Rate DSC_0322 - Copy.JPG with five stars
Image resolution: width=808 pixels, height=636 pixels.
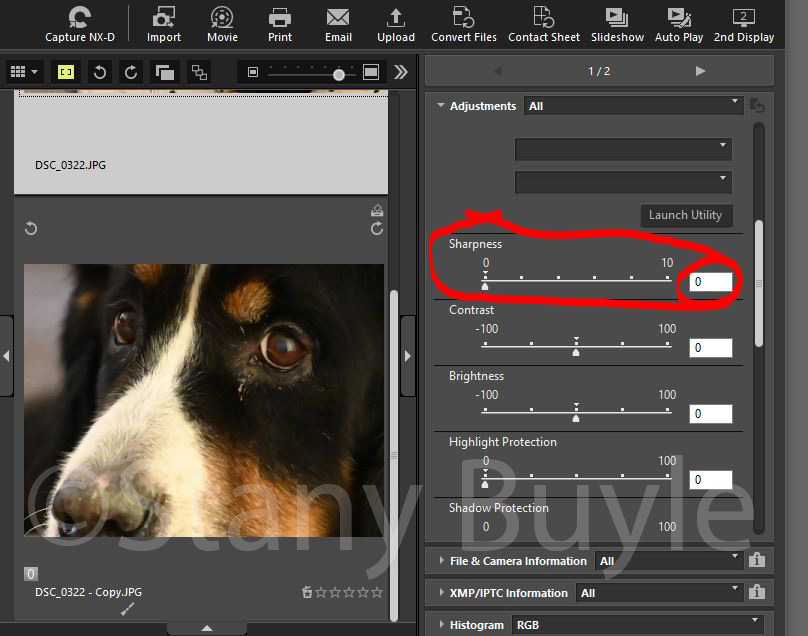[377, 592]
